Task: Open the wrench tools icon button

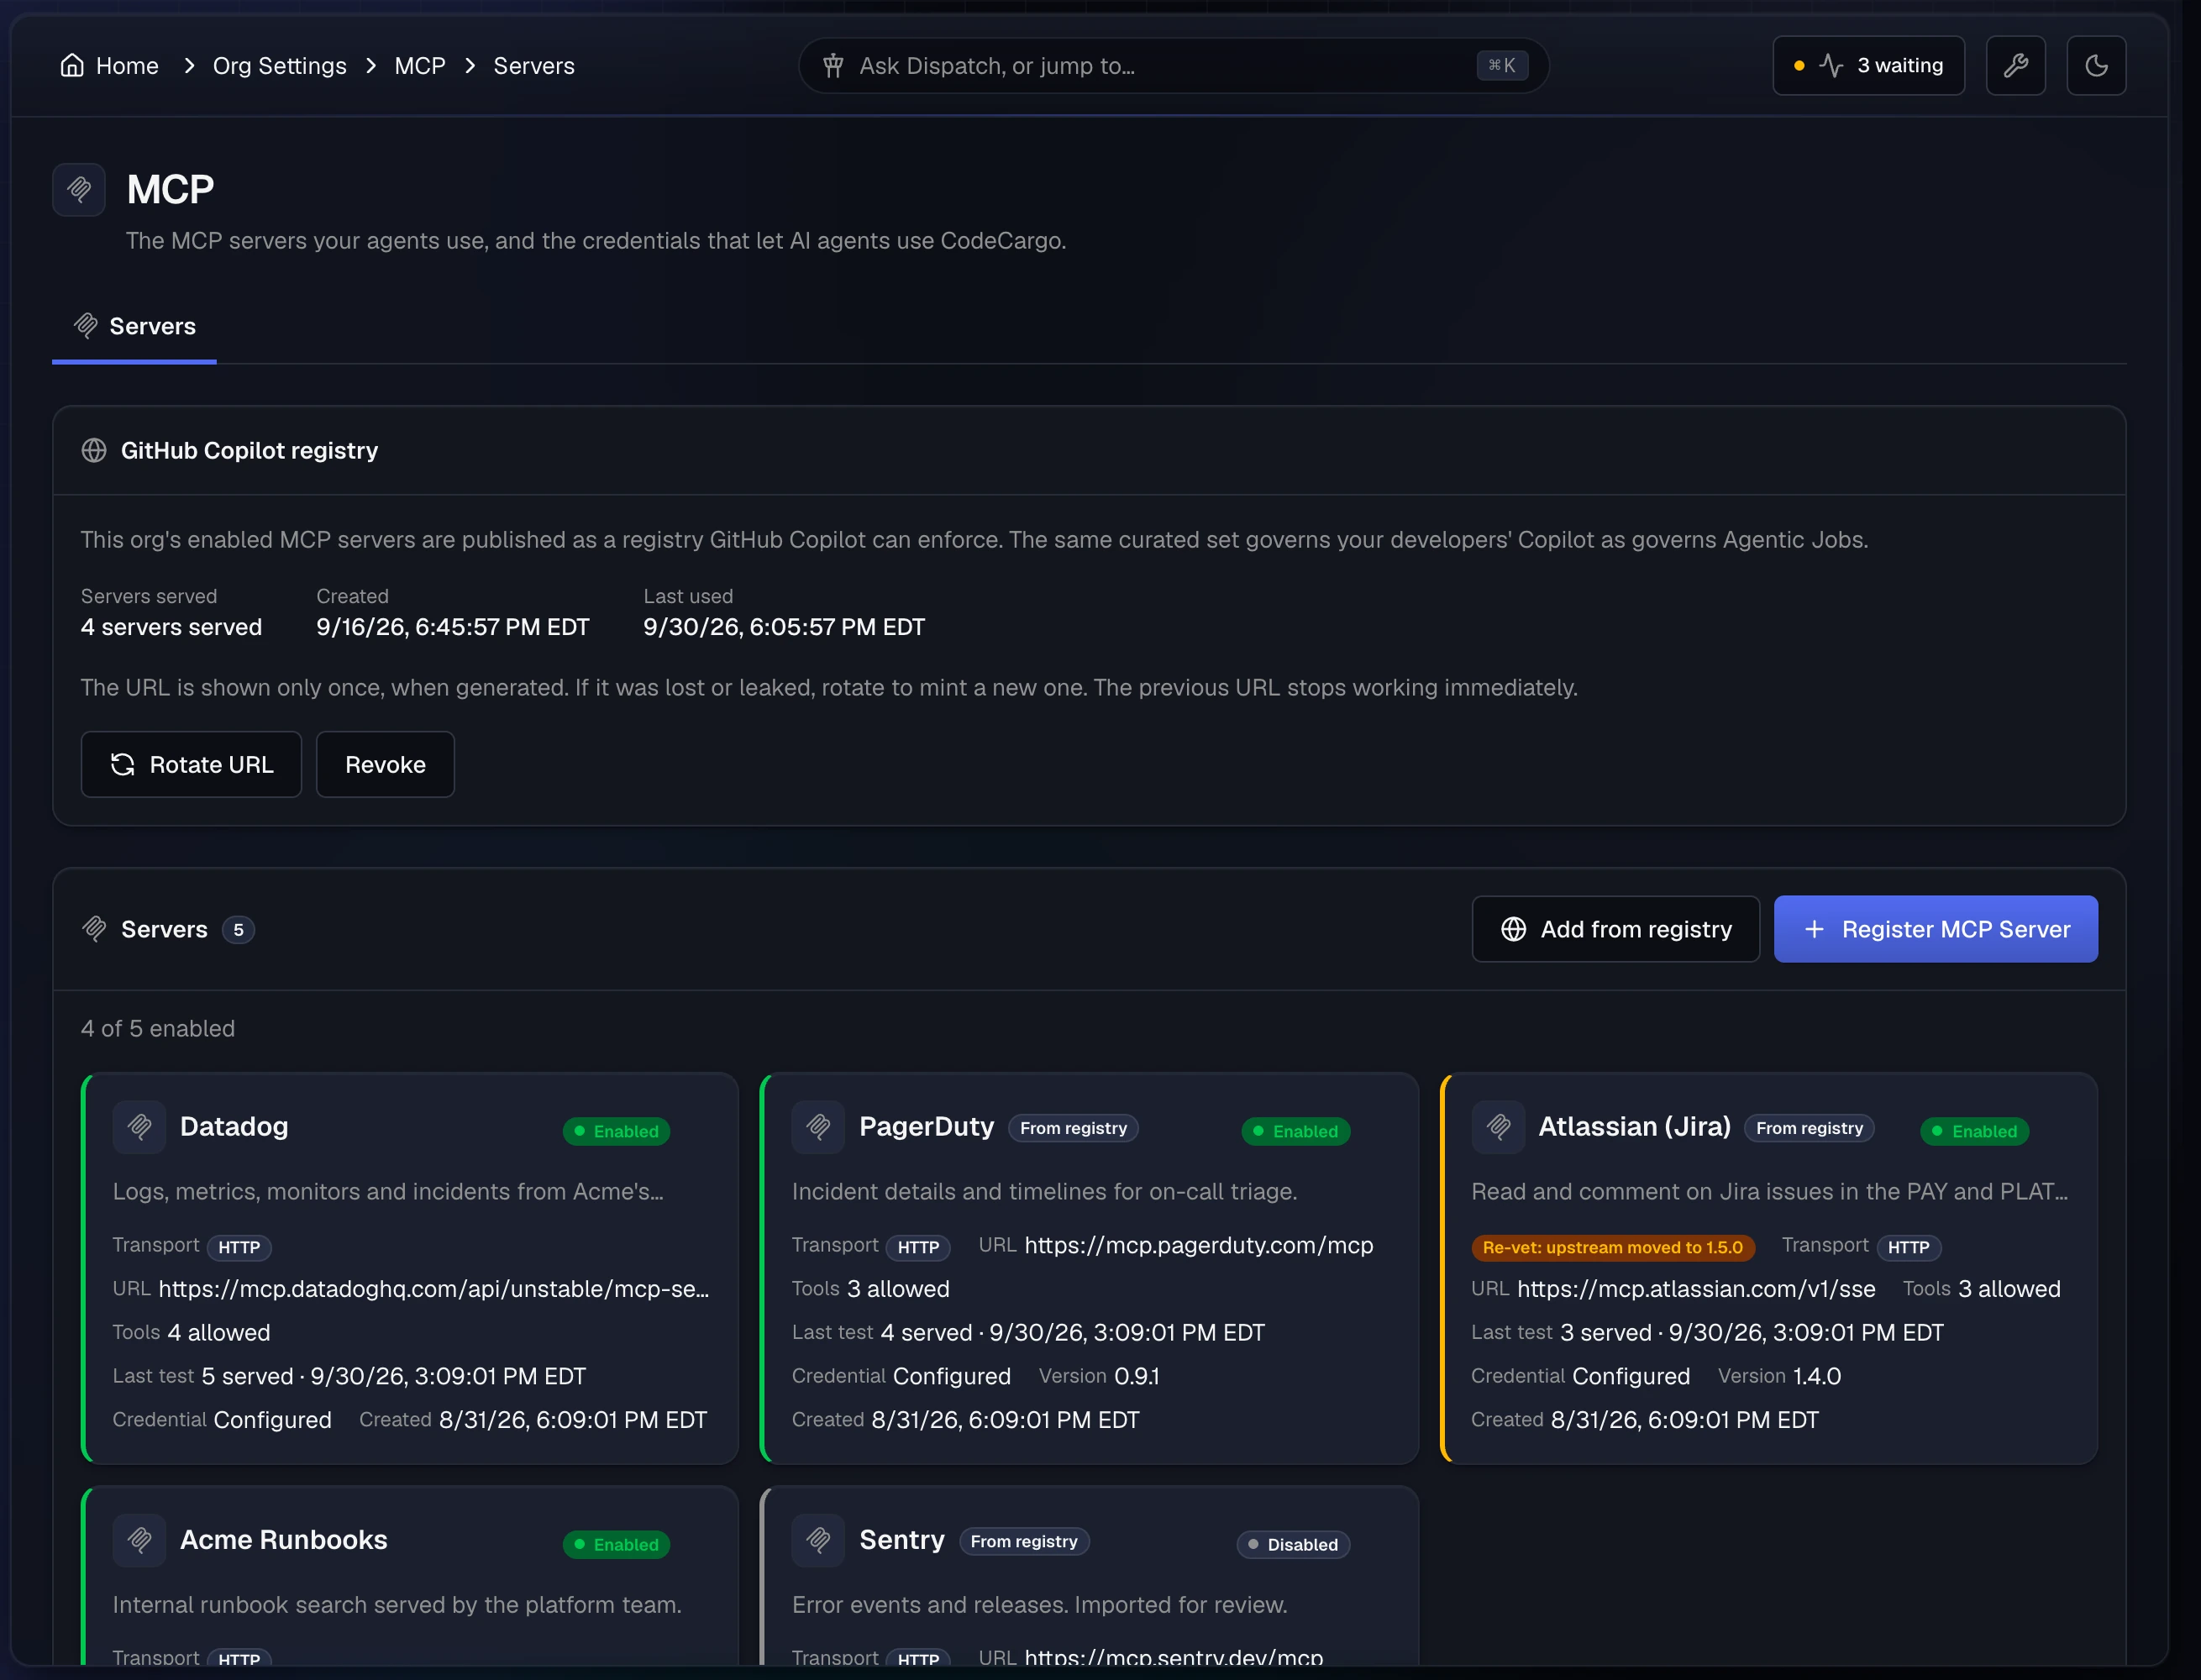Action: (x=2015, y=65)
